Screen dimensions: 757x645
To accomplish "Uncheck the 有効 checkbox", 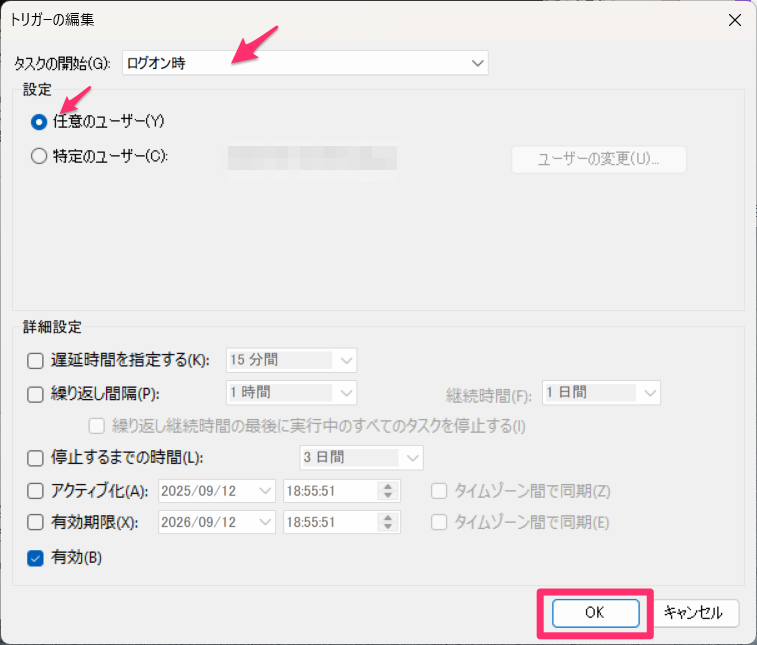I will 35,557.
